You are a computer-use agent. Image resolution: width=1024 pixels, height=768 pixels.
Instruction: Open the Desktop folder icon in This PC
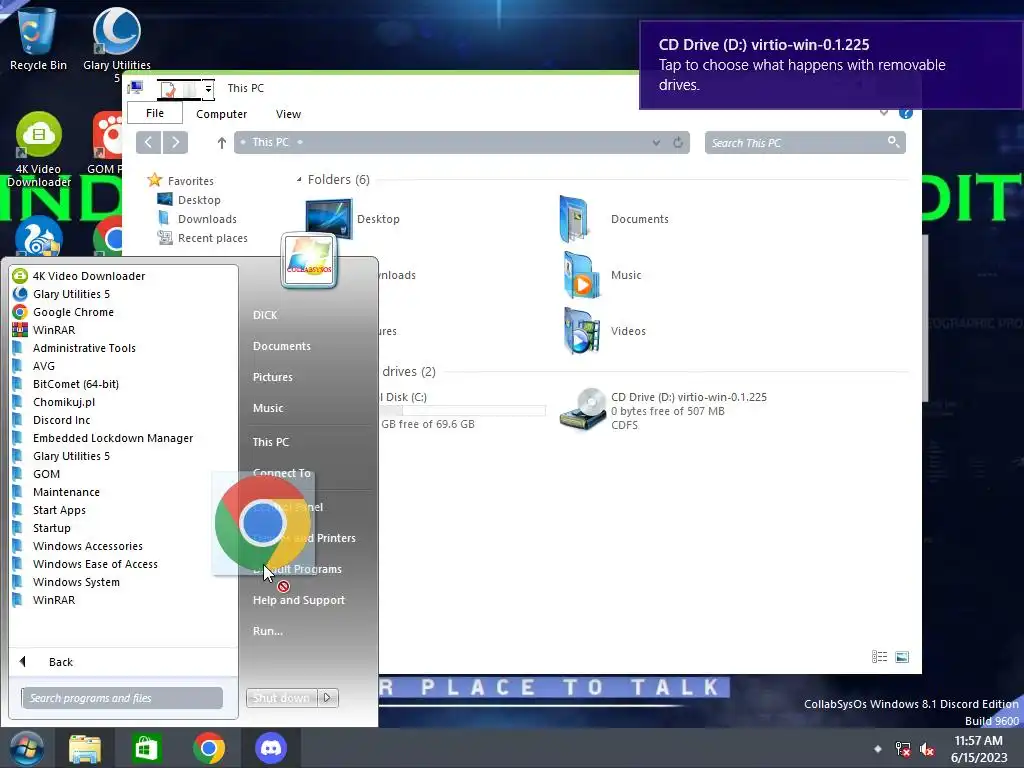tap(328, 218)
